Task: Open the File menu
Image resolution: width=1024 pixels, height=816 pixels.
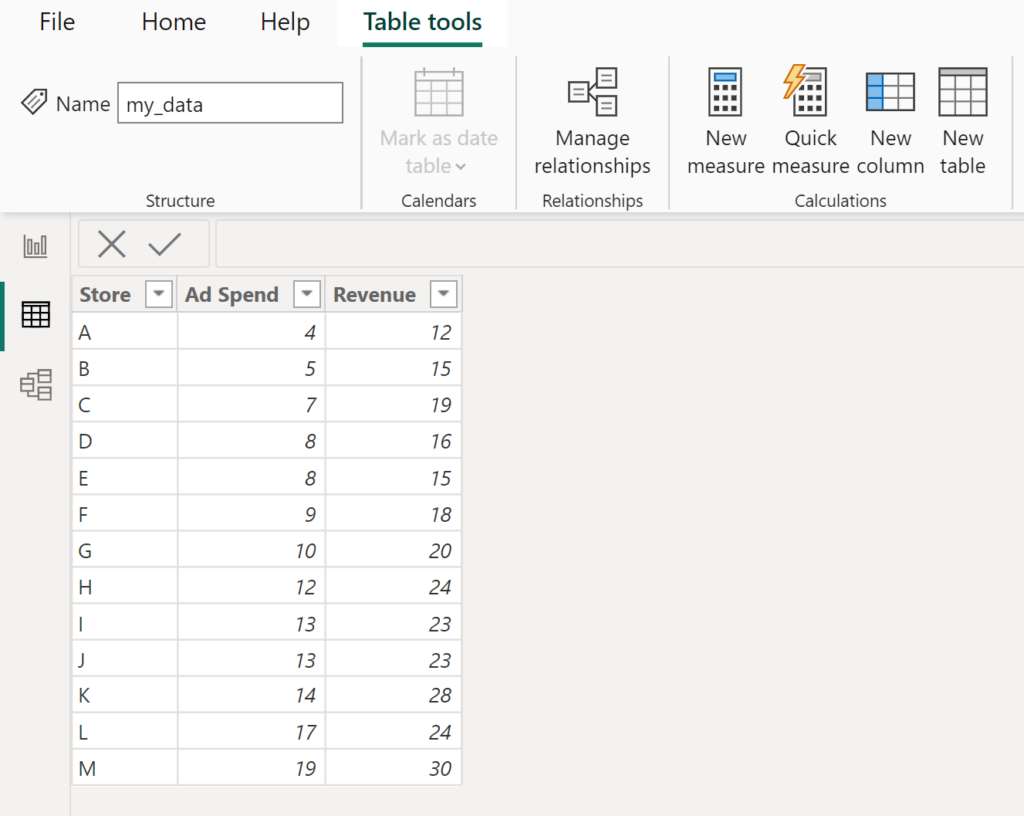Action: (56, 22)
